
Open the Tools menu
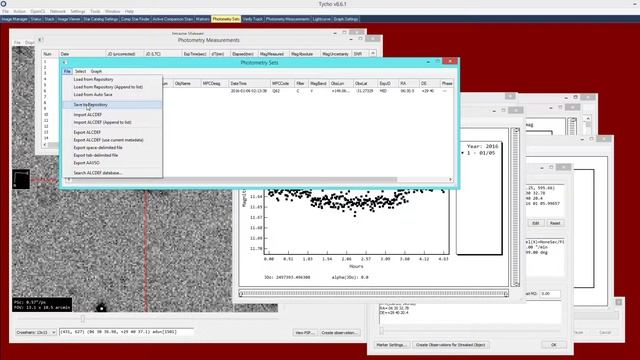pos(95,11)
